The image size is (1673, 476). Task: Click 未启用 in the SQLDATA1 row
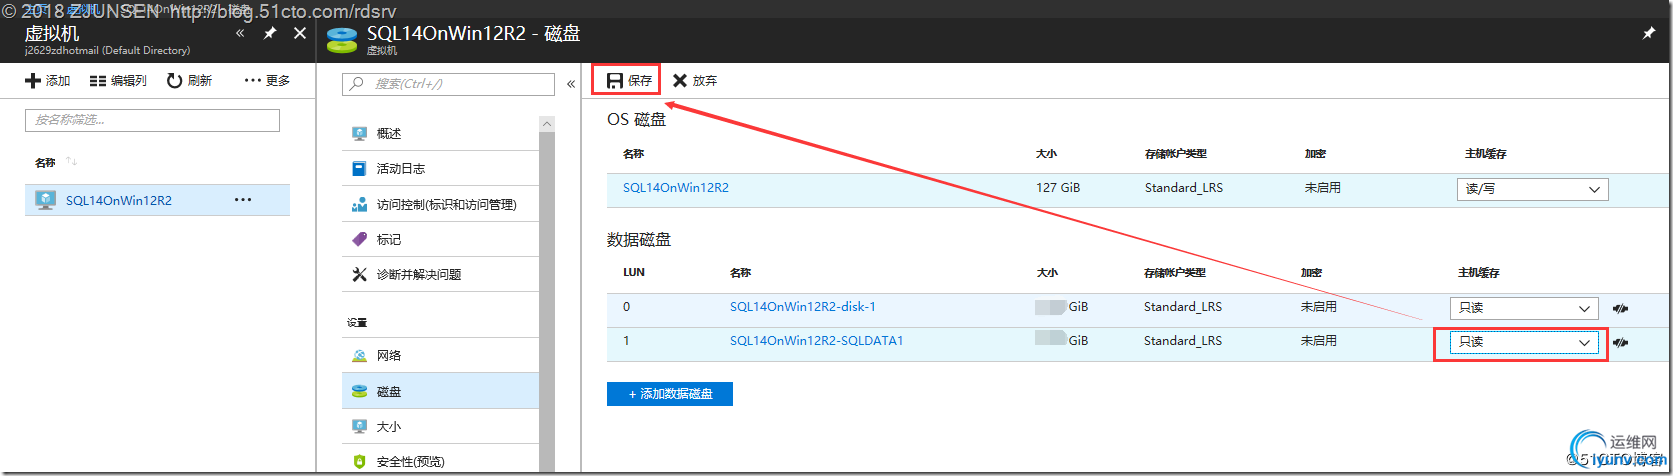tap(1319, 340)
